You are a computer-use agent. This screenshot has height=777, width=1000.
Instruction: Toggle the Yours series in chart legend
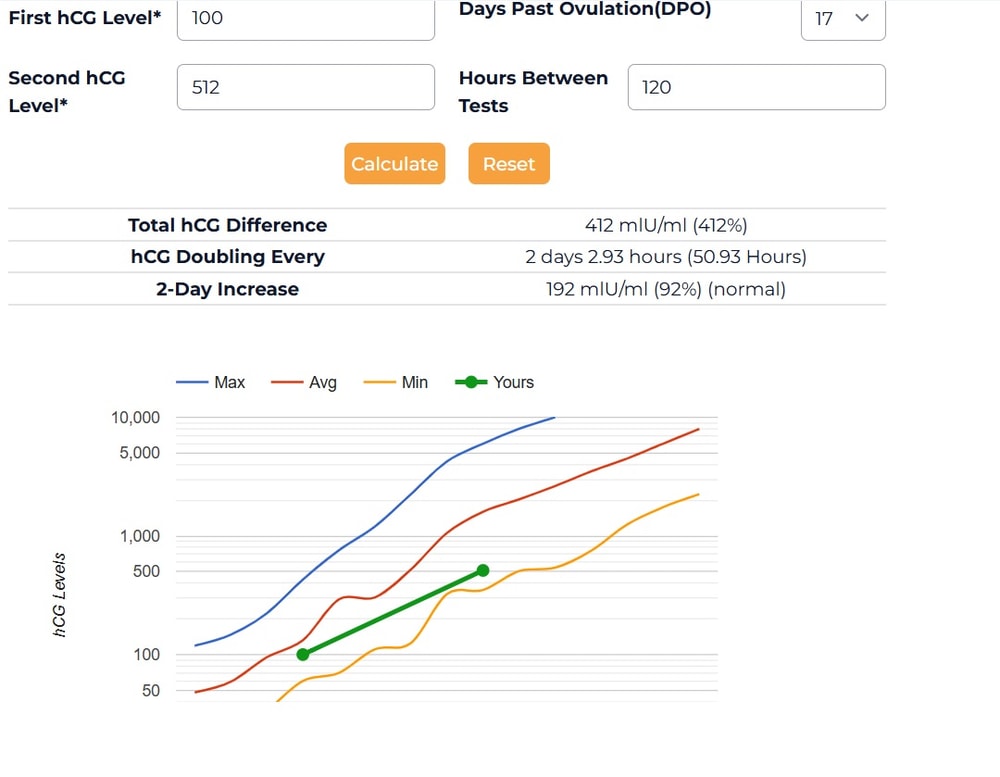point(494,382)
